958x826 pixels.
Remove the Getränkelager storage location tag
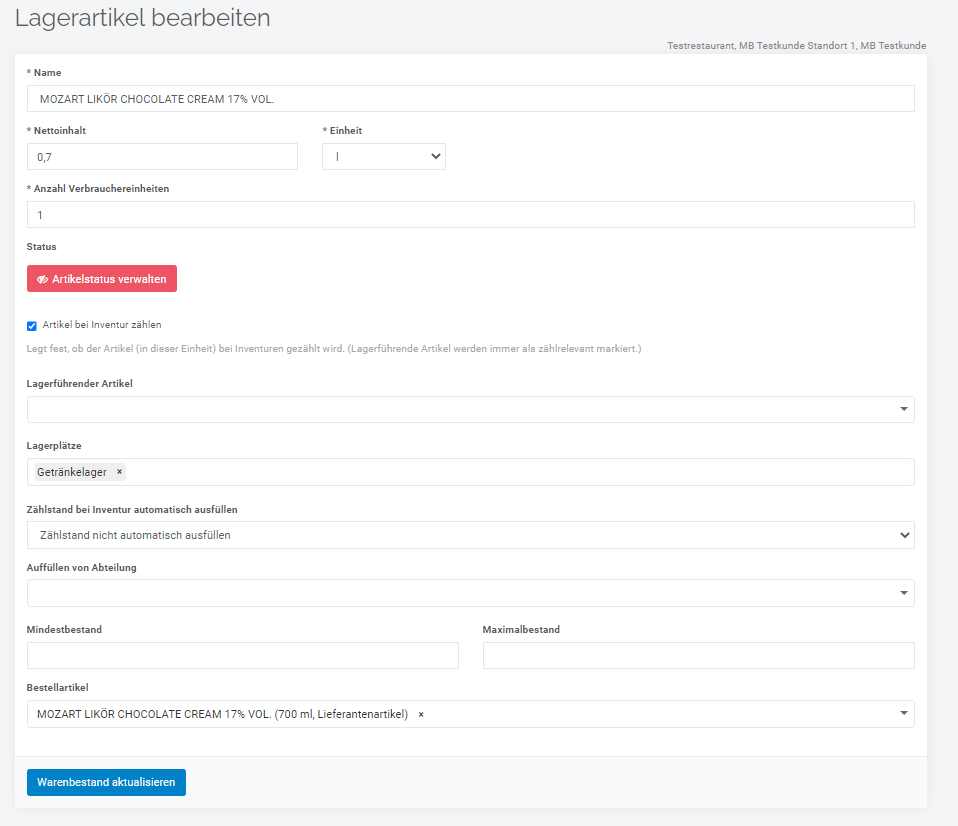[119, 472]
